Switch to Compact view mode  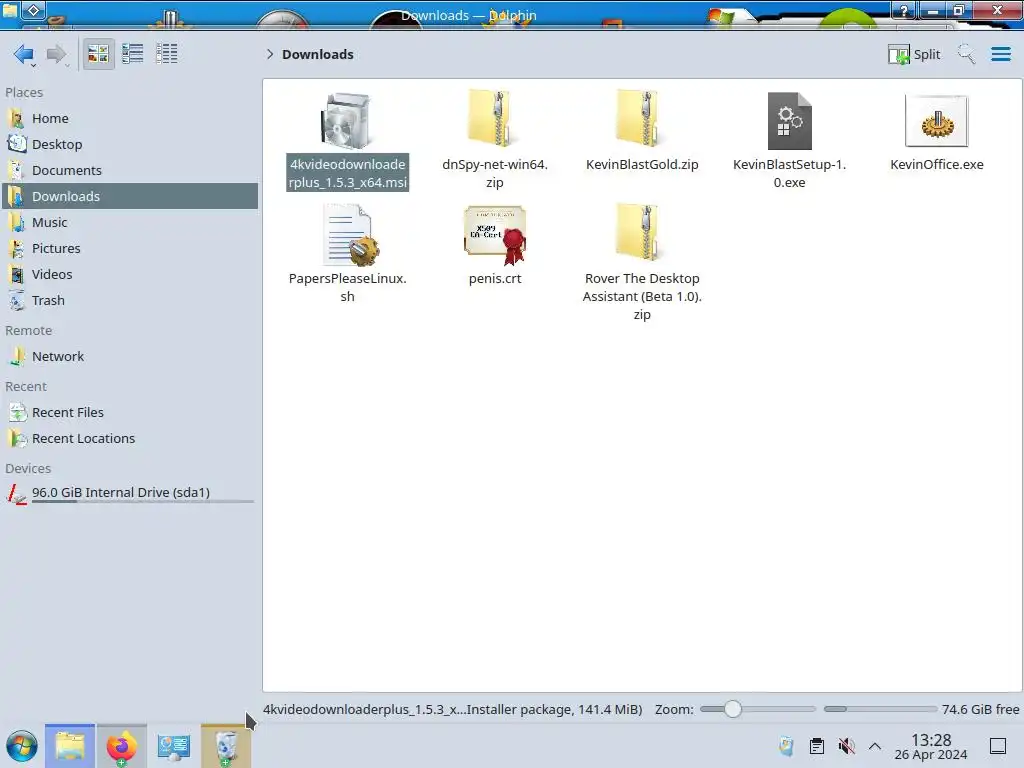click(x=133, y=54)
